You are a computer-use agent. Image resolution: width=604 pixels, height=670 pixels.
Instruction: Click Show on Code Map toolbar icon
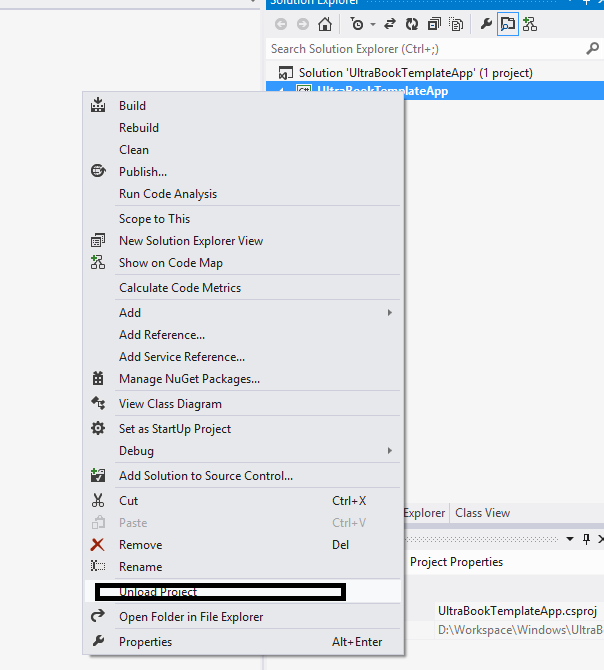click(530, 24)
